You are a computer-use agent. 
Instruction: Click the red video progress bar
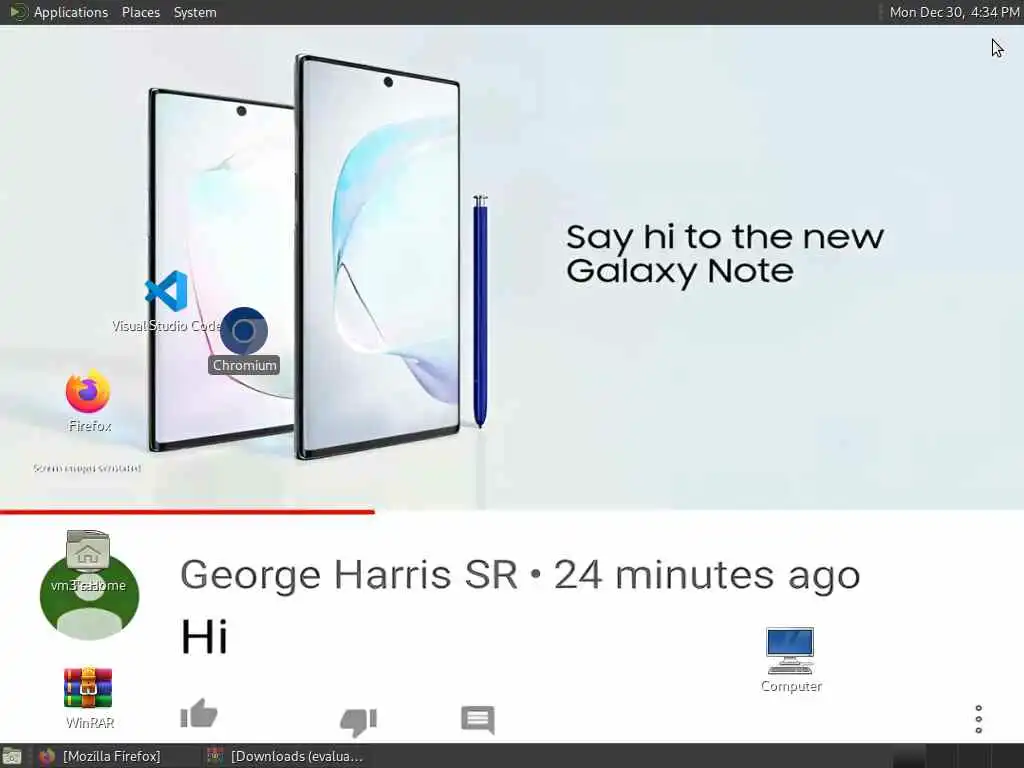(187, 512)
